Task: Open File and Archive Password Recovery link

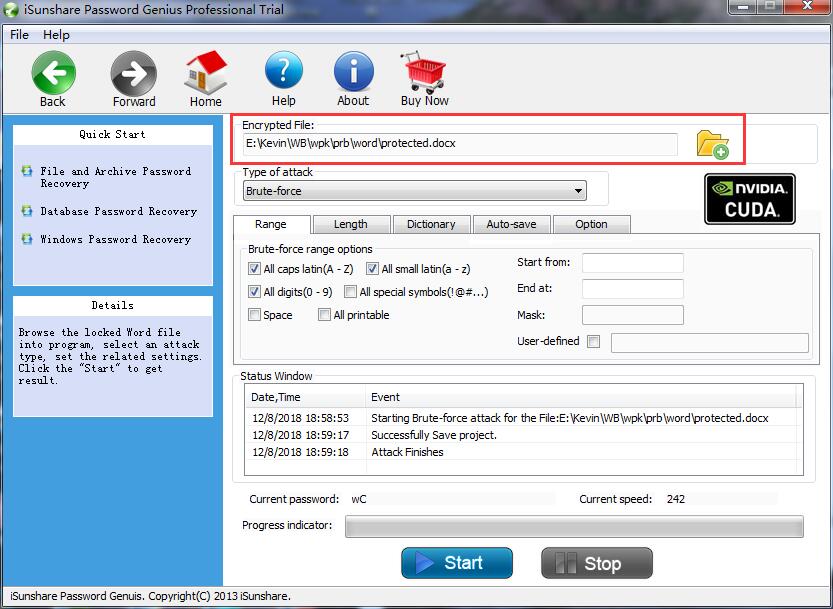Action: 116,177
